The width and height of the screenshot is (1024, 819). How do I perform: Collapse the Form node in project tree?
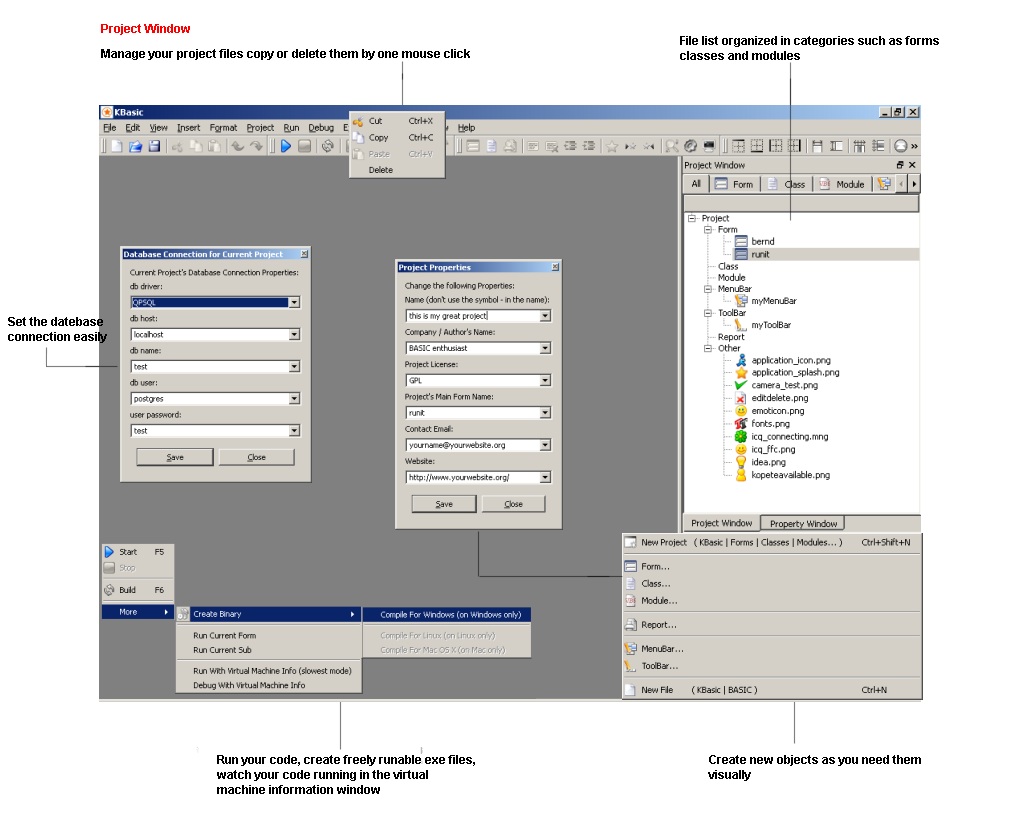click(707, 230)
